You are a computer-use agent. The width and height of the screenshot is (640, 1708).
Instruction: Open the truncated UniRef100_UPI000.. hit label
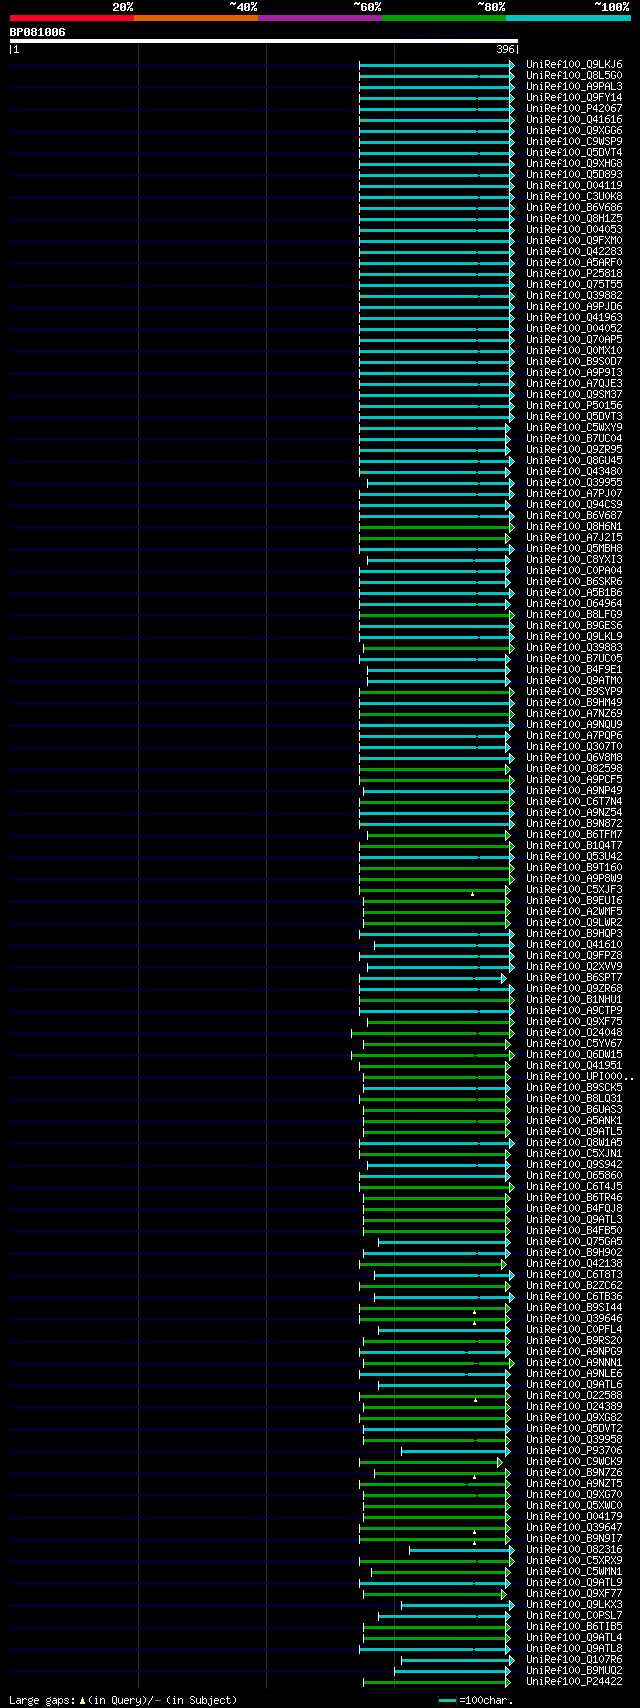[579, 1076]
